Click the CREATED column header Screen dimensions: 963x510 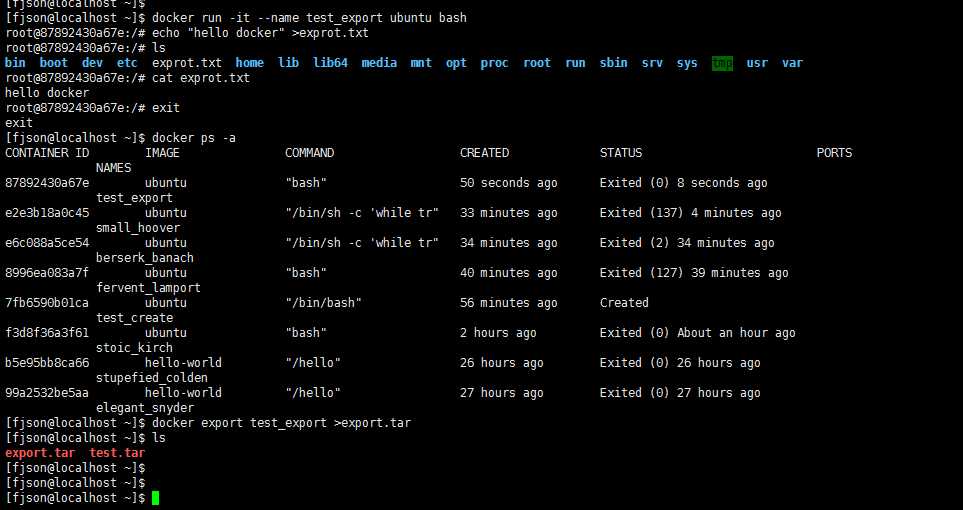[485, 153]
